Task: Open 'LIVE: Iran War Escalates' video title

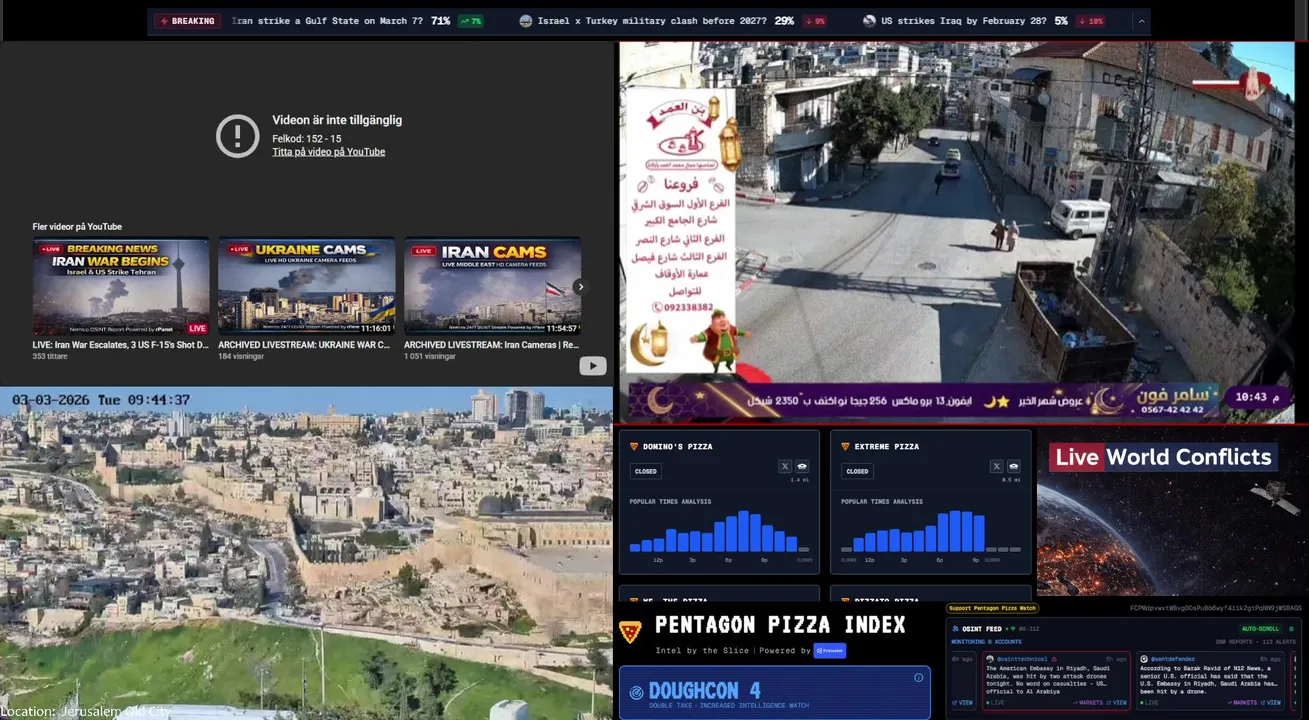Action: click(x=121, y=345)
